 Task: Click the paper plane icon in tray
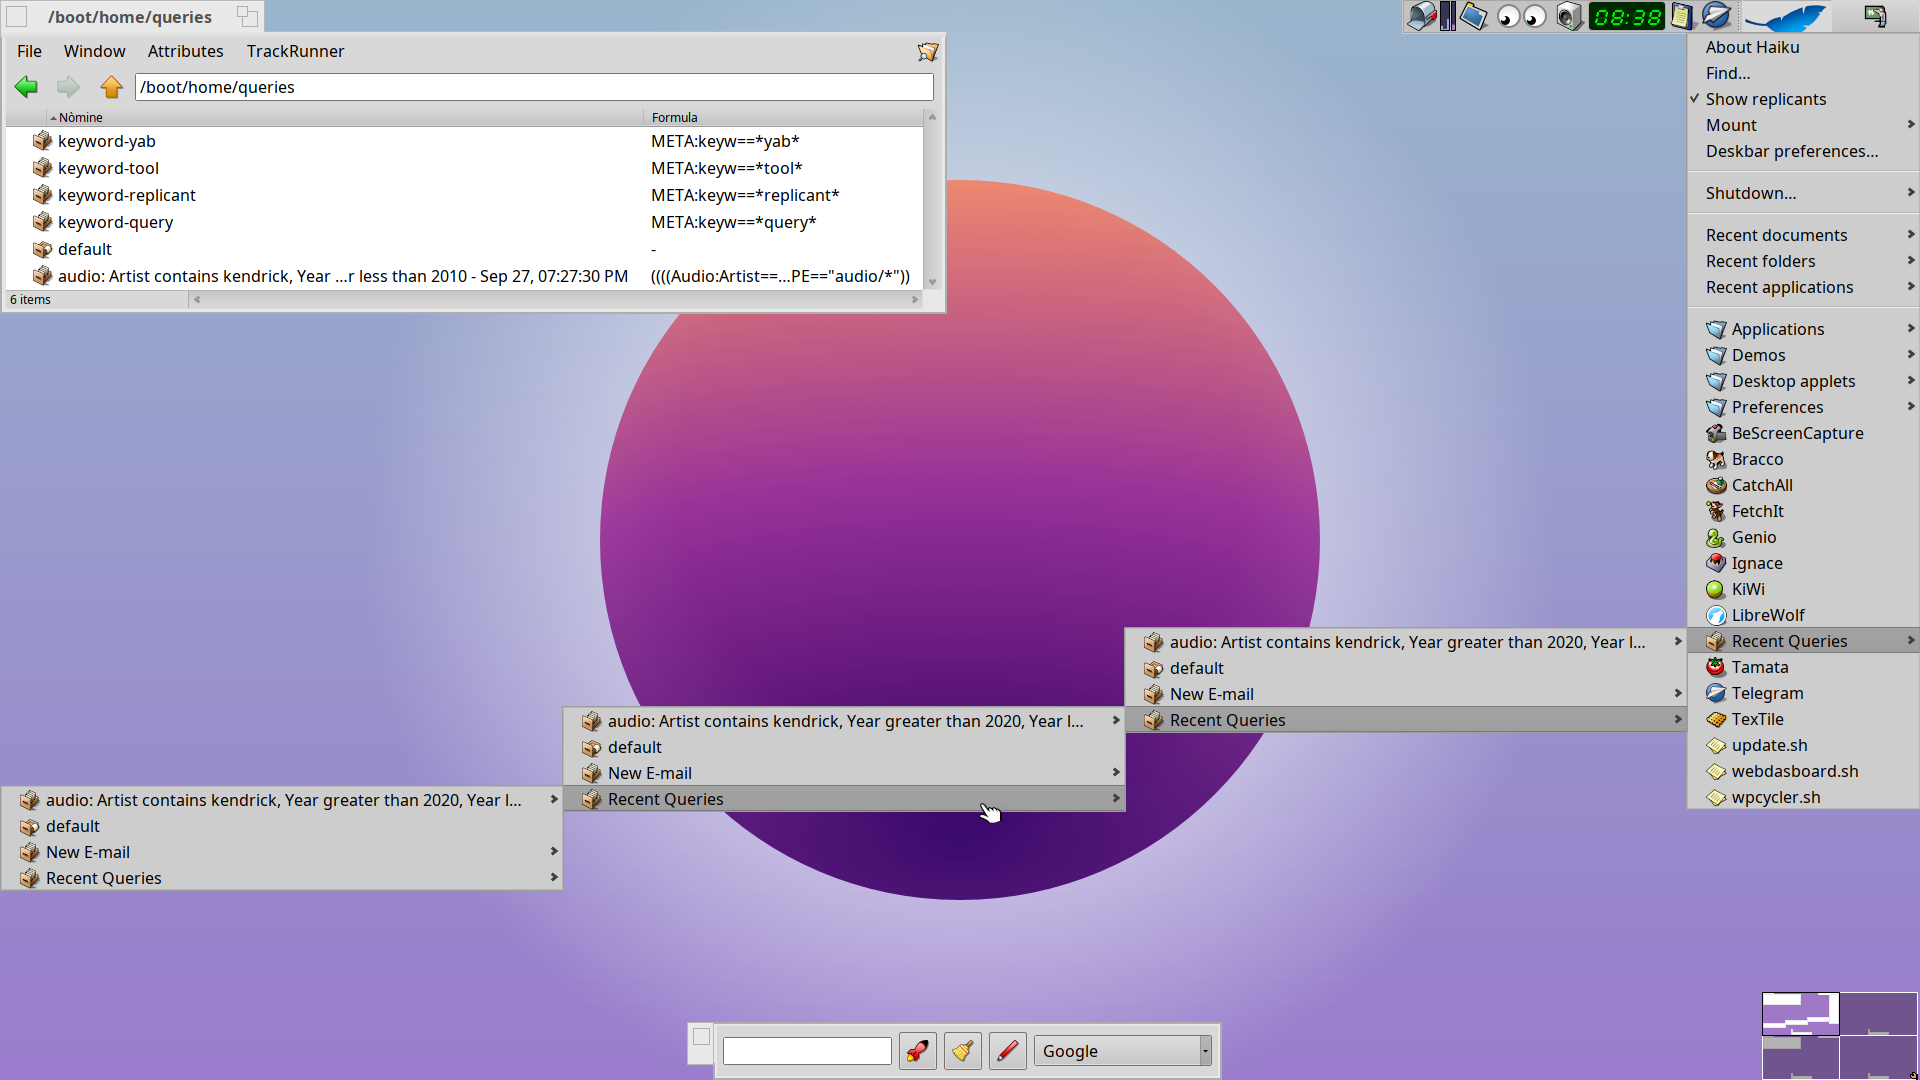click(x=1716, y=16)
